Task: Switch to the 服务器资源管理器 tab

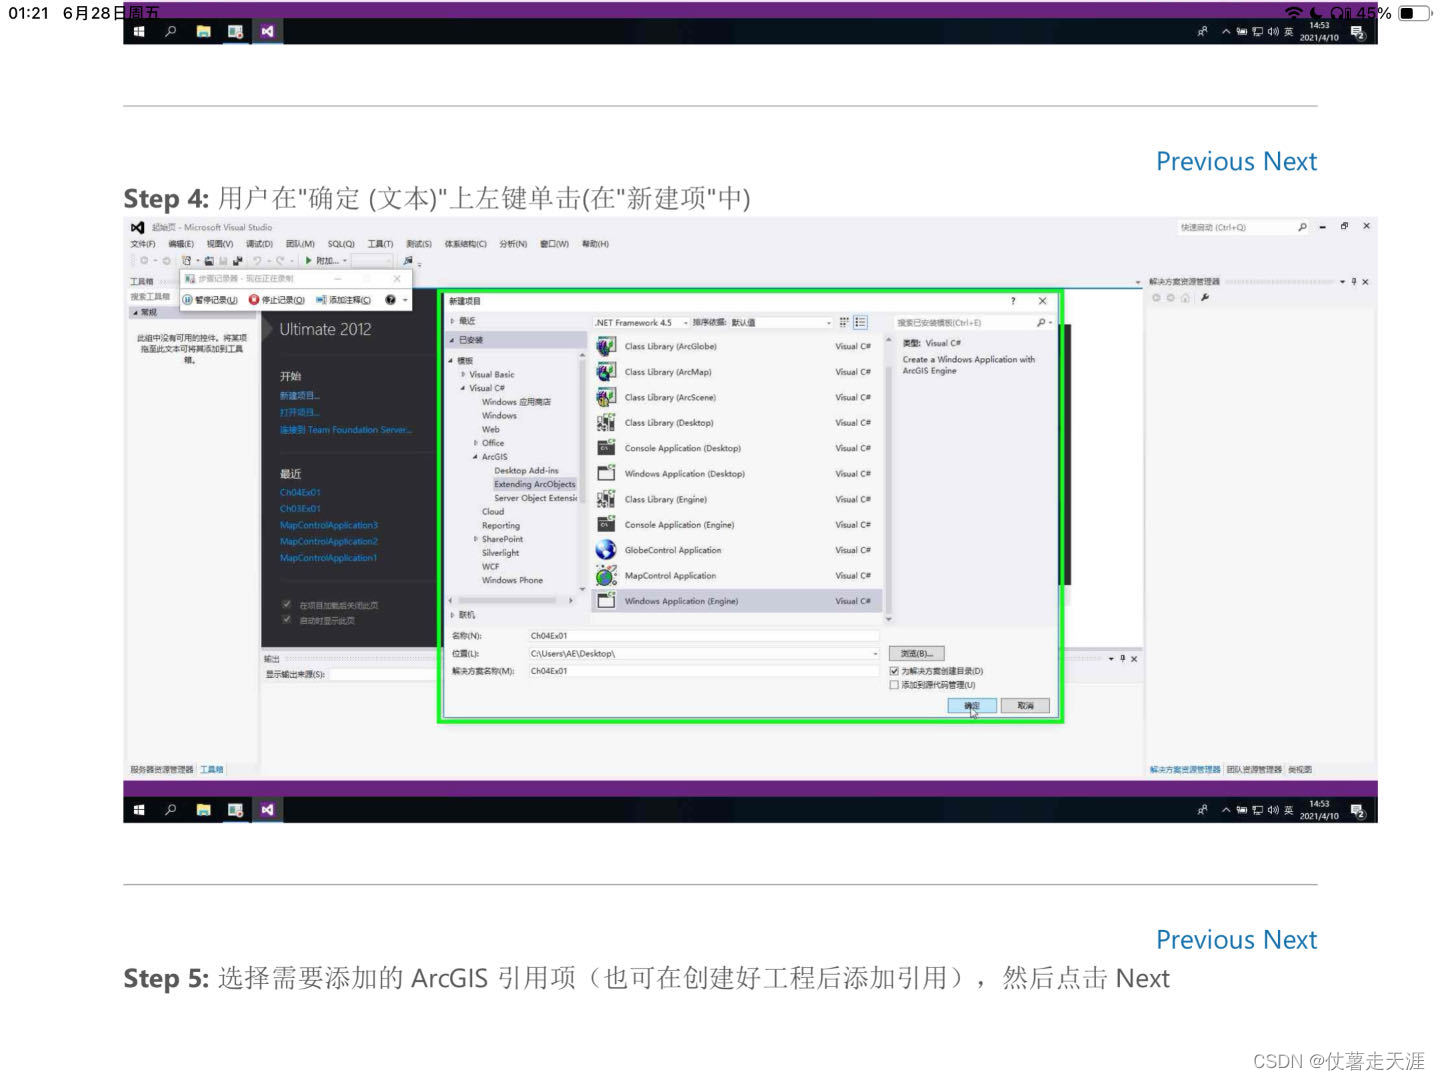Action: (162, 770)
